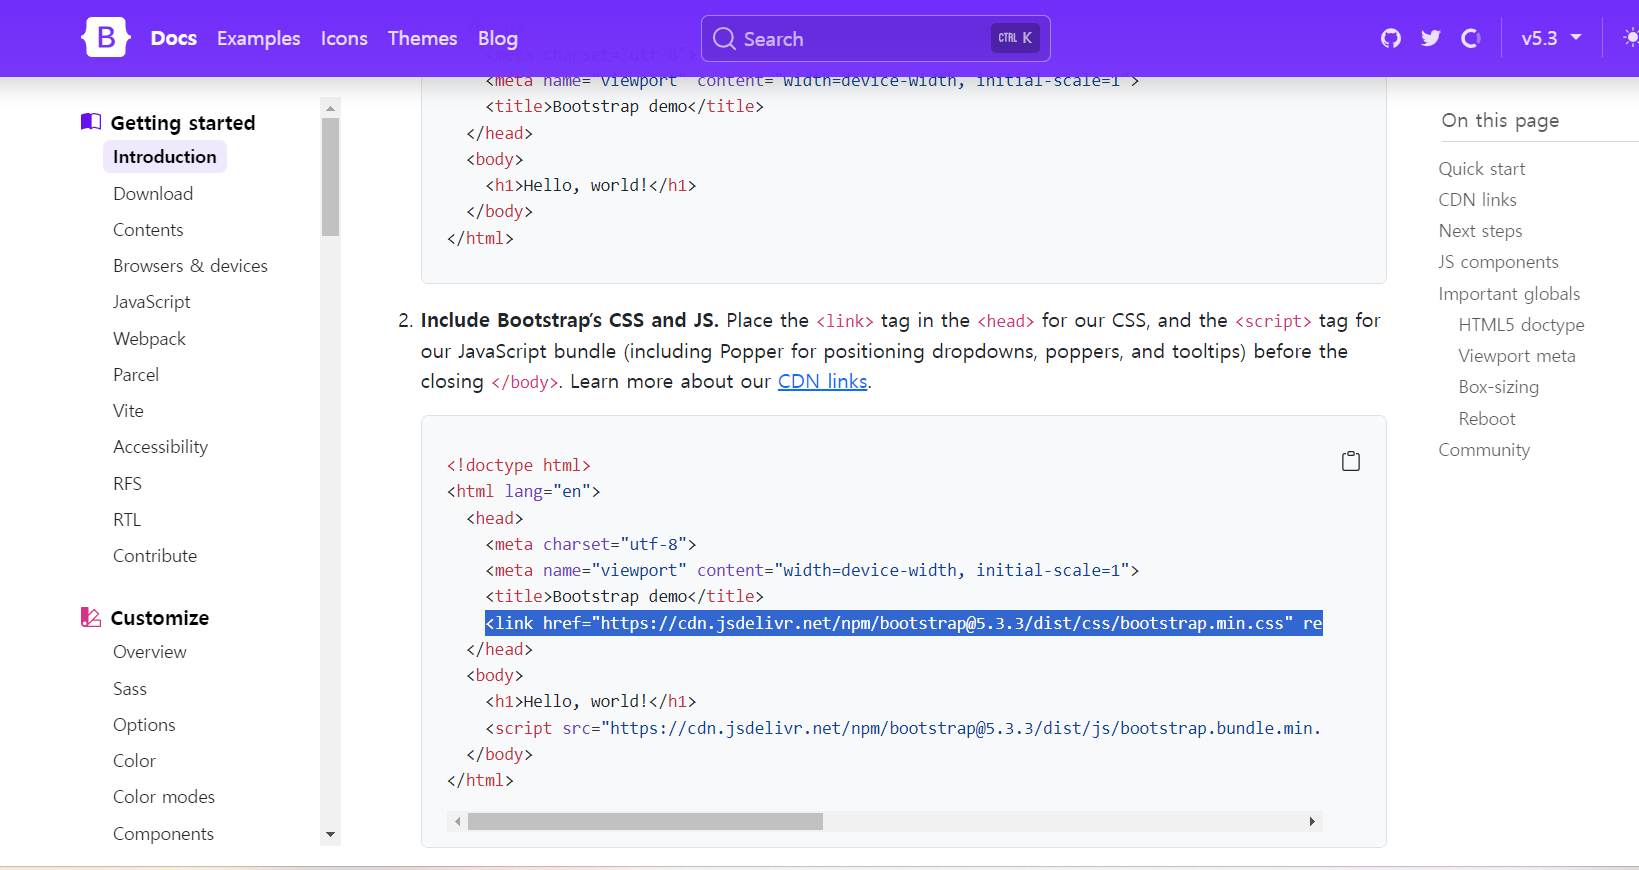Open RFS sidebar link
Screen dimensions: 1639x870
[x=127, y=484]
